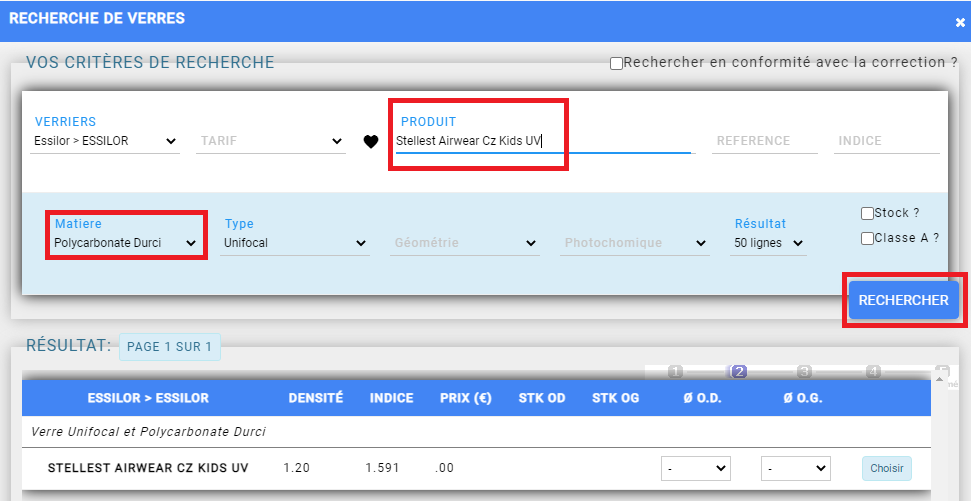This screenshot has width=971, height=501.
Task: Click the PAGE 1 SUR 1 badge
Action: (x=170, y=347)
